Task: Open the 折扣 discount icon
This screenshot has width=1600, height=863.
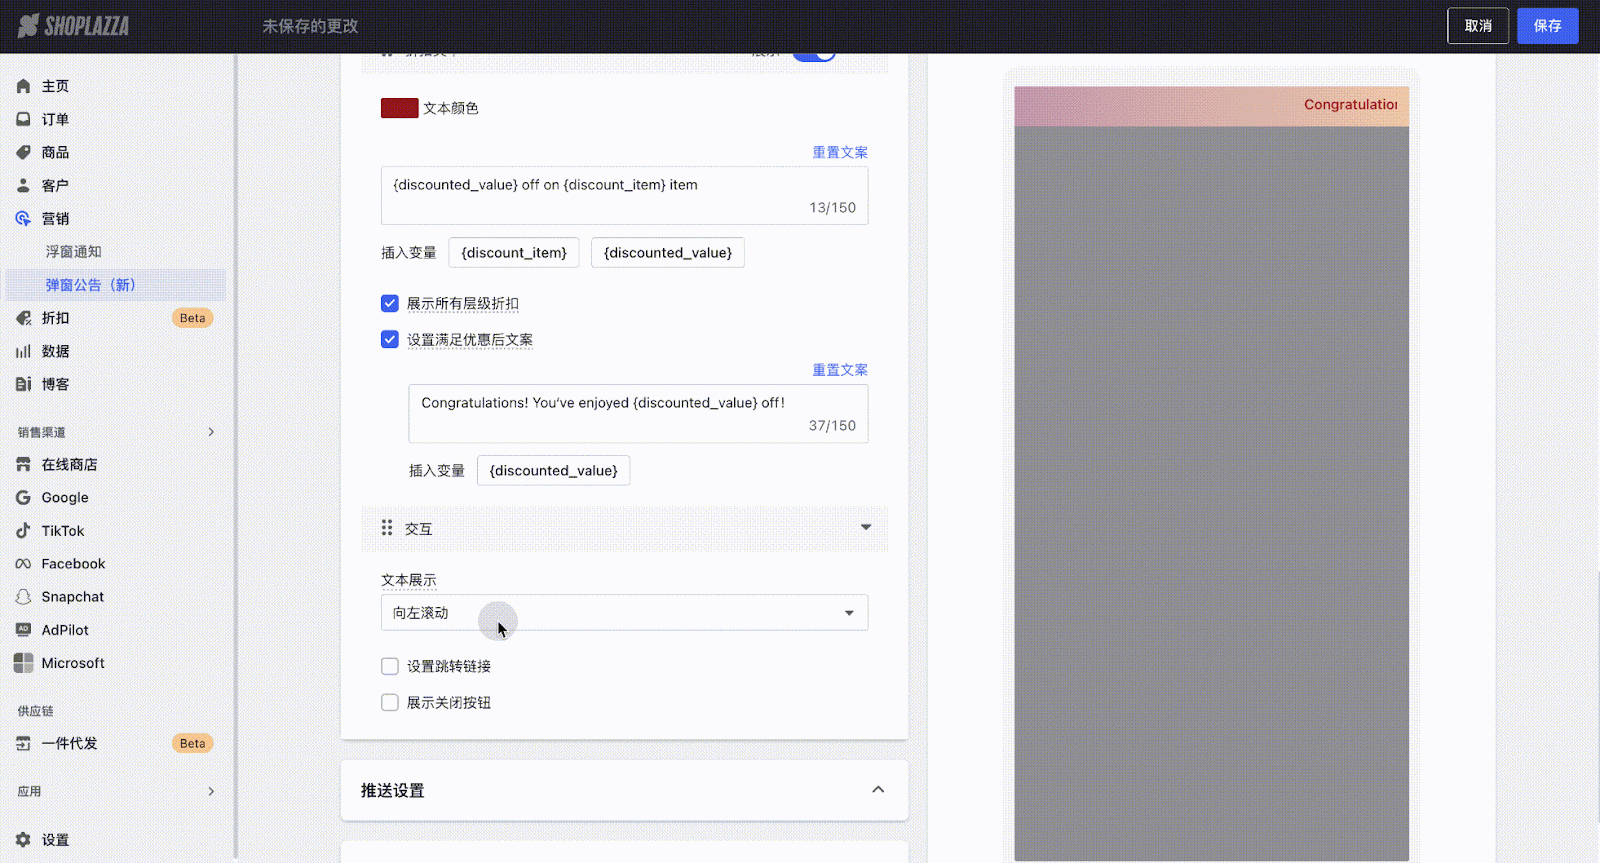Action: (23, 318)
